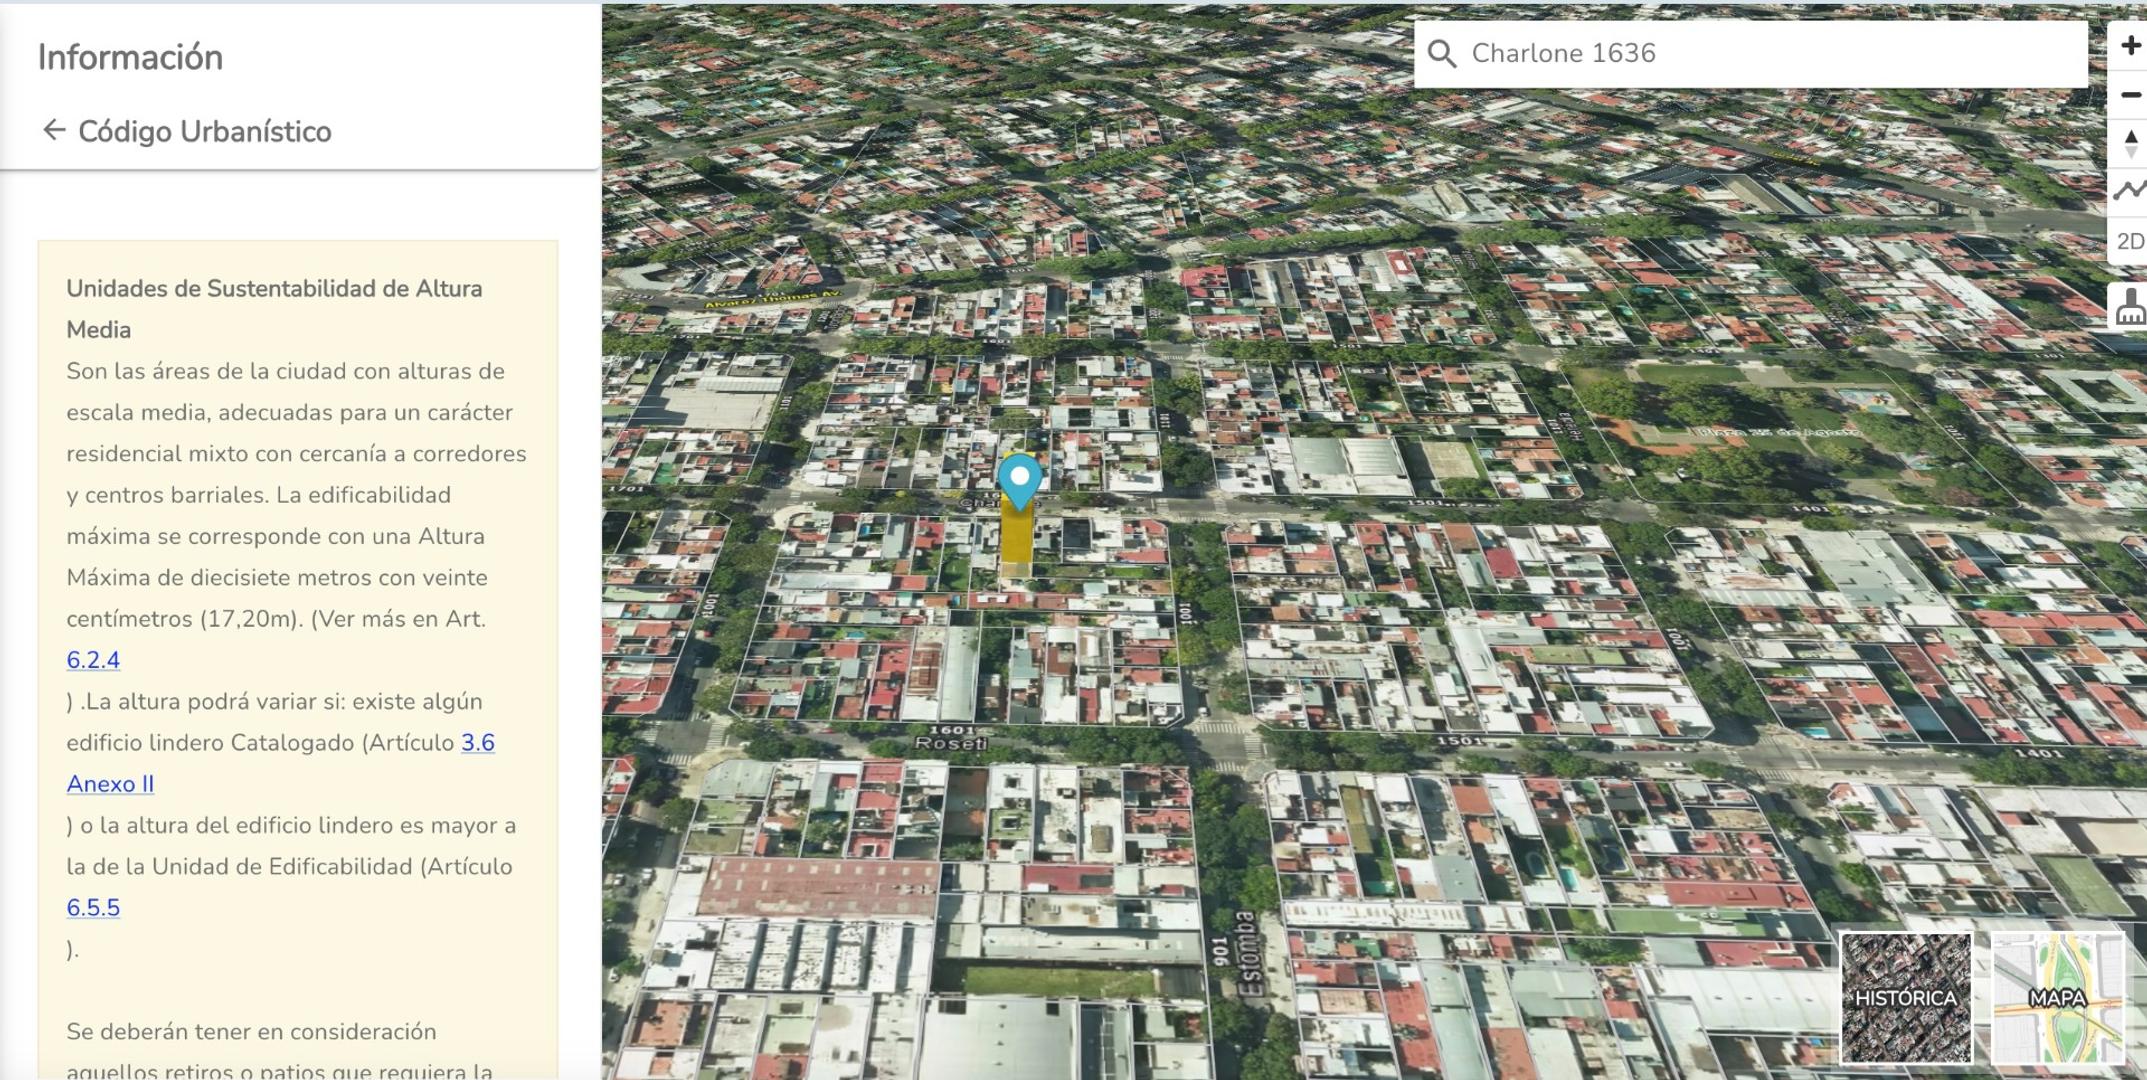This screenshot has height=1080, width=2147.
Task: Reset map orientation with compass button
Action: (2130, 144)
